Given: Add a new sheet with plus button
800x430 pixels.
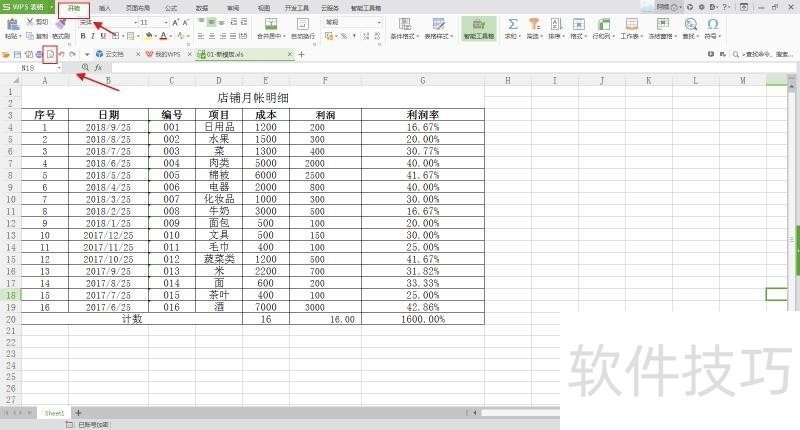Looking at the screenshot, I should [79, 413].
